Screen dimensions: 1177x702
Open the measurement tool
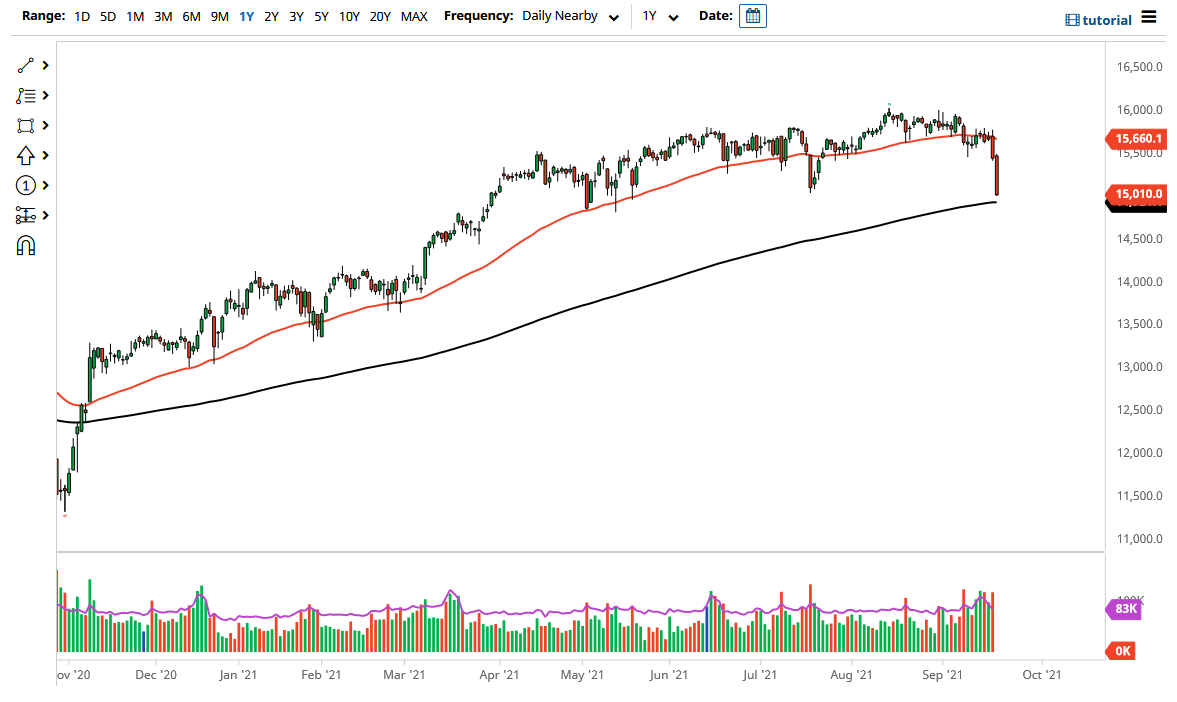click(26, 215)
